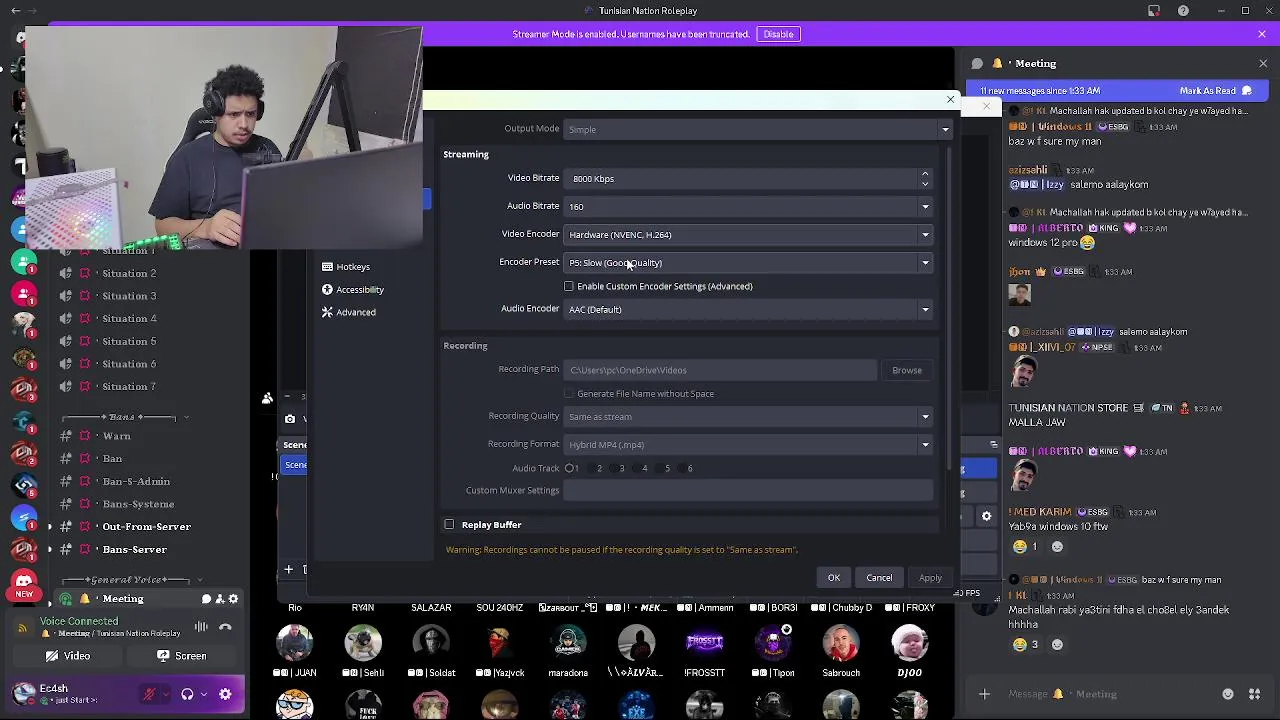Image resolution: width=1280 pixels, height=720 pixels.
Task: Add scene with plus icon in OBS
Action: [x=288, y=570]
